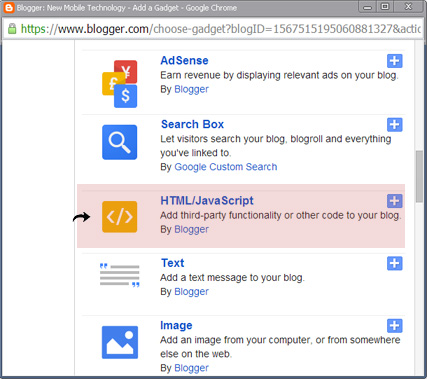
Task: Click the Search Box description text
Action: coord(276,146)
